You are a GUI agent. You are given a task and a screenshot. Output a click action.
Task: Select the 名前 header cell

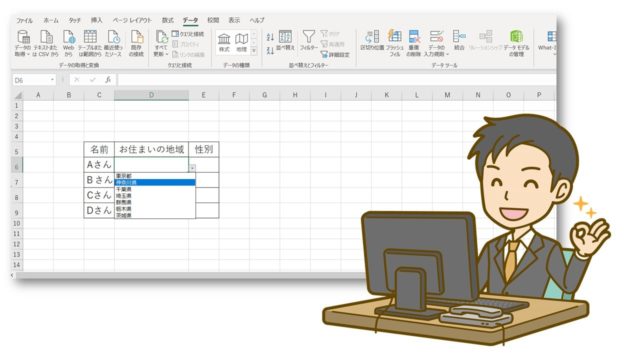99,149
